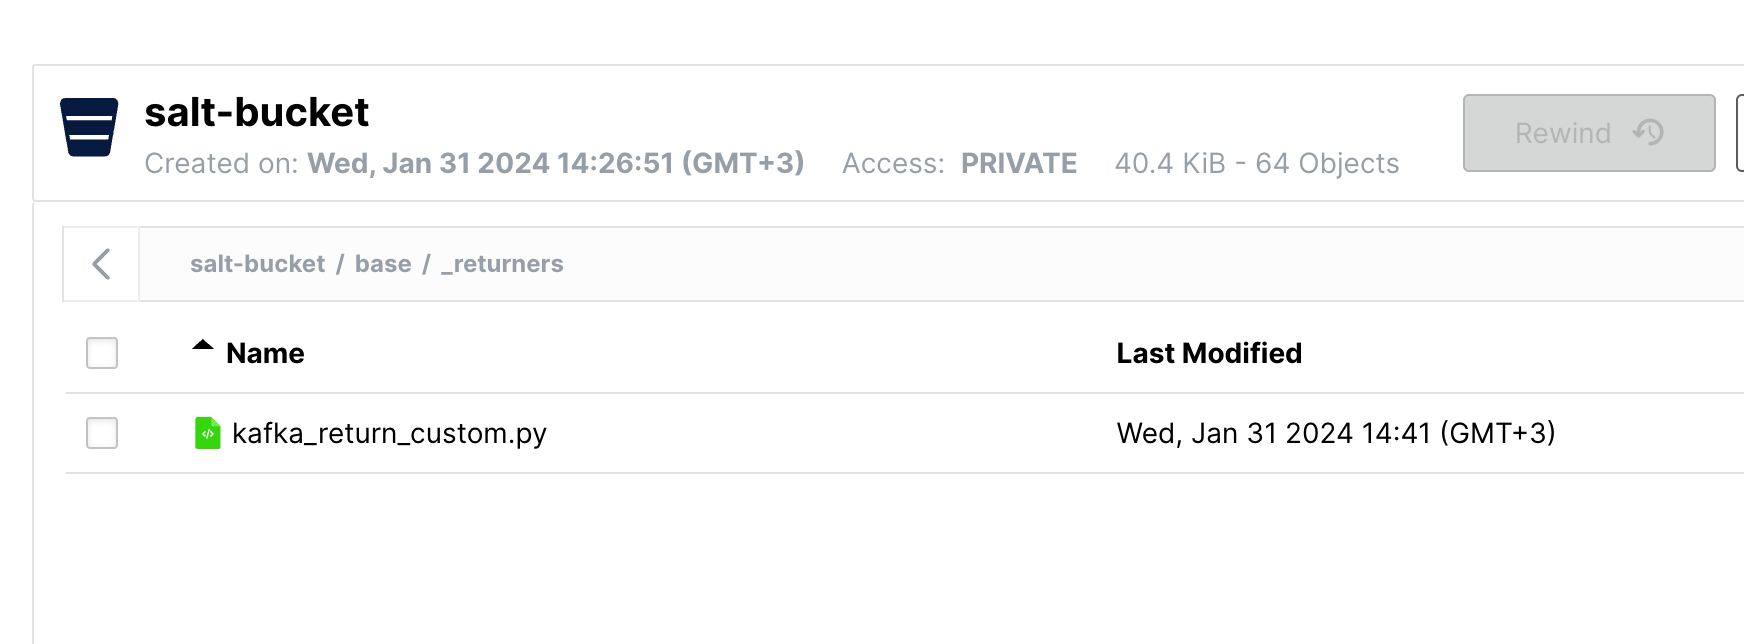Toggle the ascending sort arrow beside Name
This screenshot has width=1744, height=644.
point(203,346)
